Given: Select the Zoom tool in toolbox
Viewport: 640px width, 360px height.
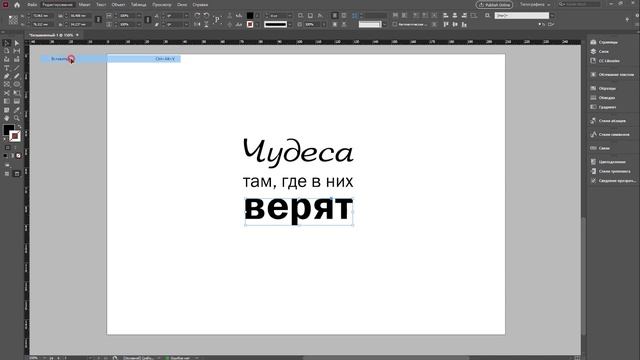Looking at the screenshot, I should tap(17, 118).
